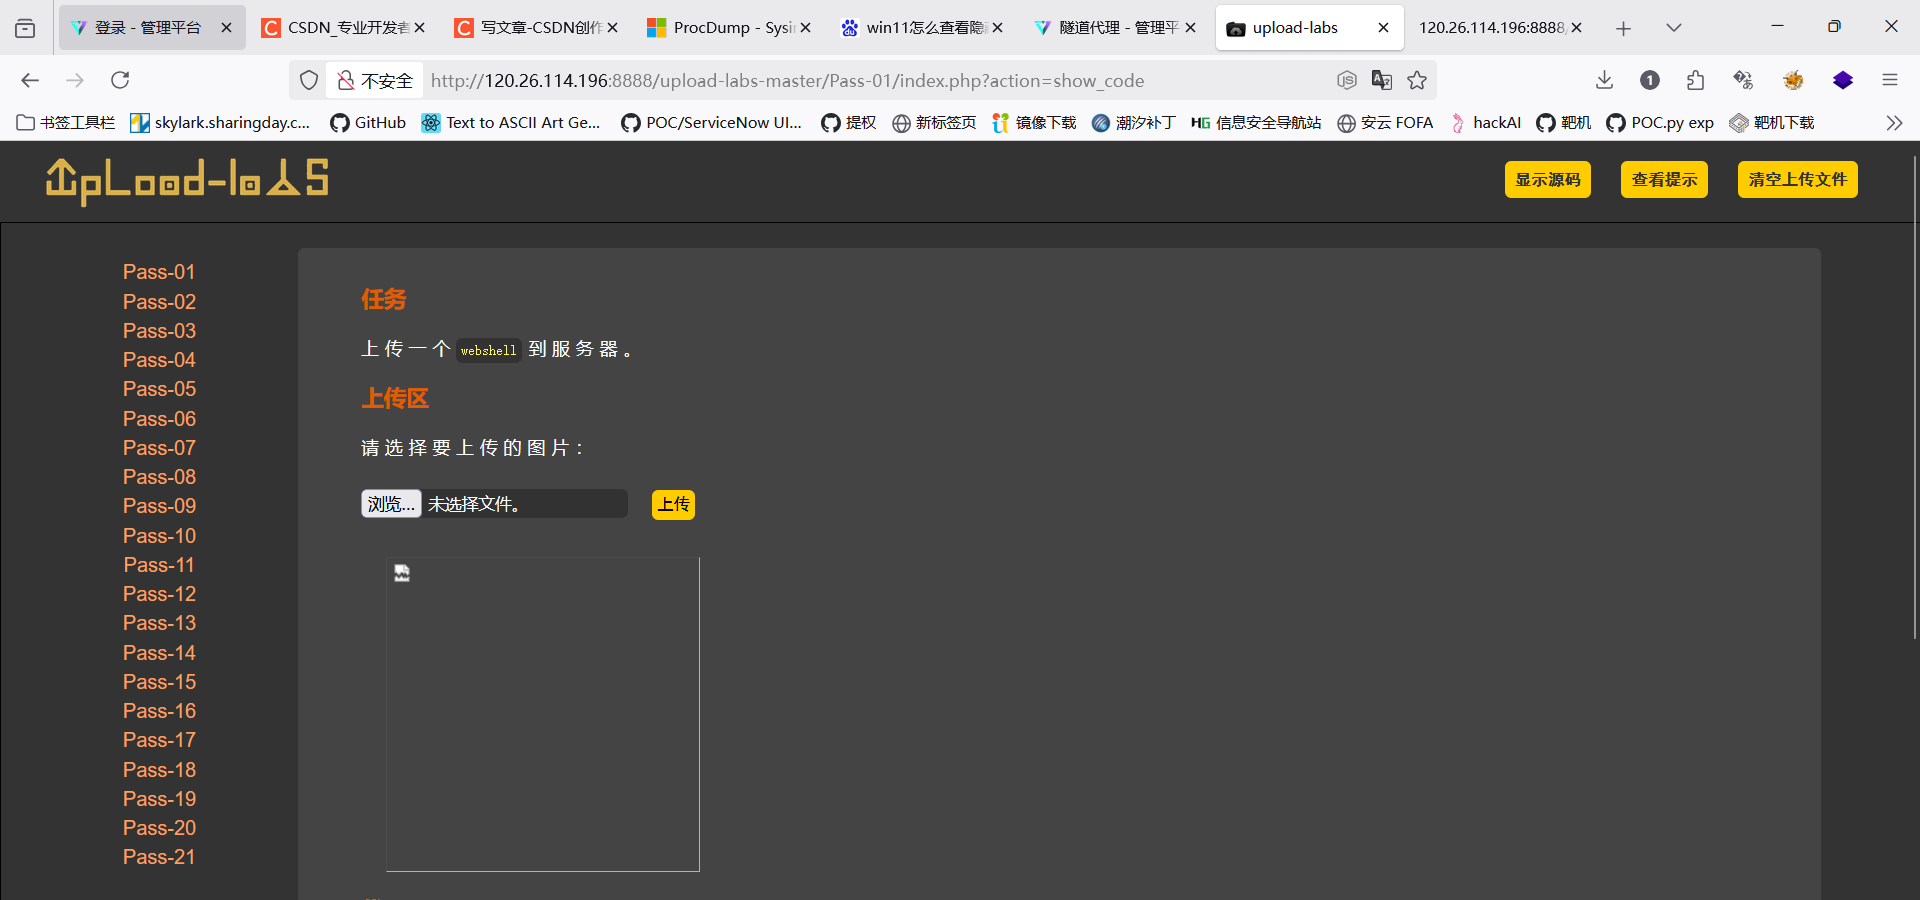The height and width of the screenshot is (900, 1920).
Task: Select Pass-01 in the sidebar
Action: click(x=159, y=272)
